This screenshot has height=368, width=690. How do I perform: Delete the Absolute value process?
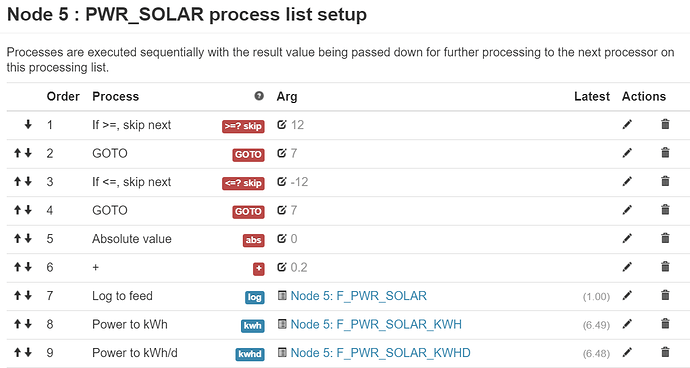pos(665,238)
